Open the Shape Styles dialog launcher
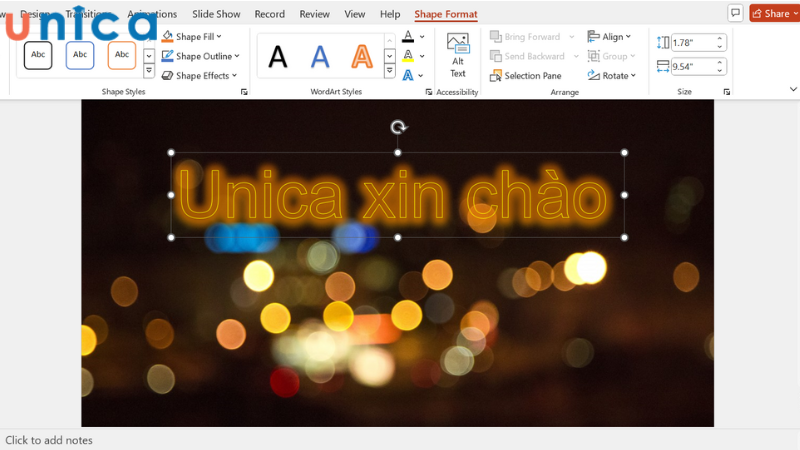 pos(244,92)
